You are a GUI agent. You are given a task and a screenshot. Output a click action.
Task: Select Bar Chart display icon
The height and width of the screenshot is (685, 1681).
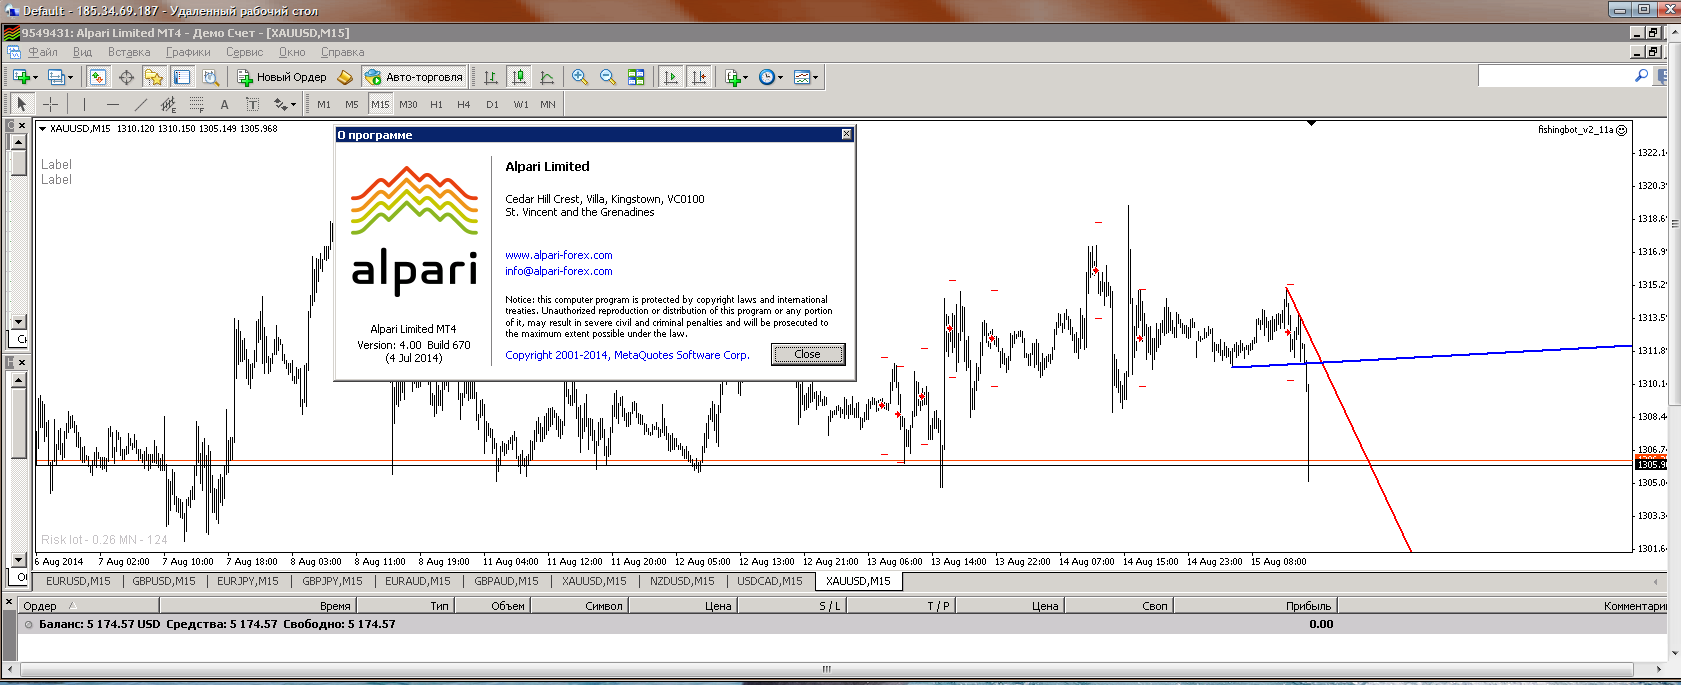tap(491, 77)
